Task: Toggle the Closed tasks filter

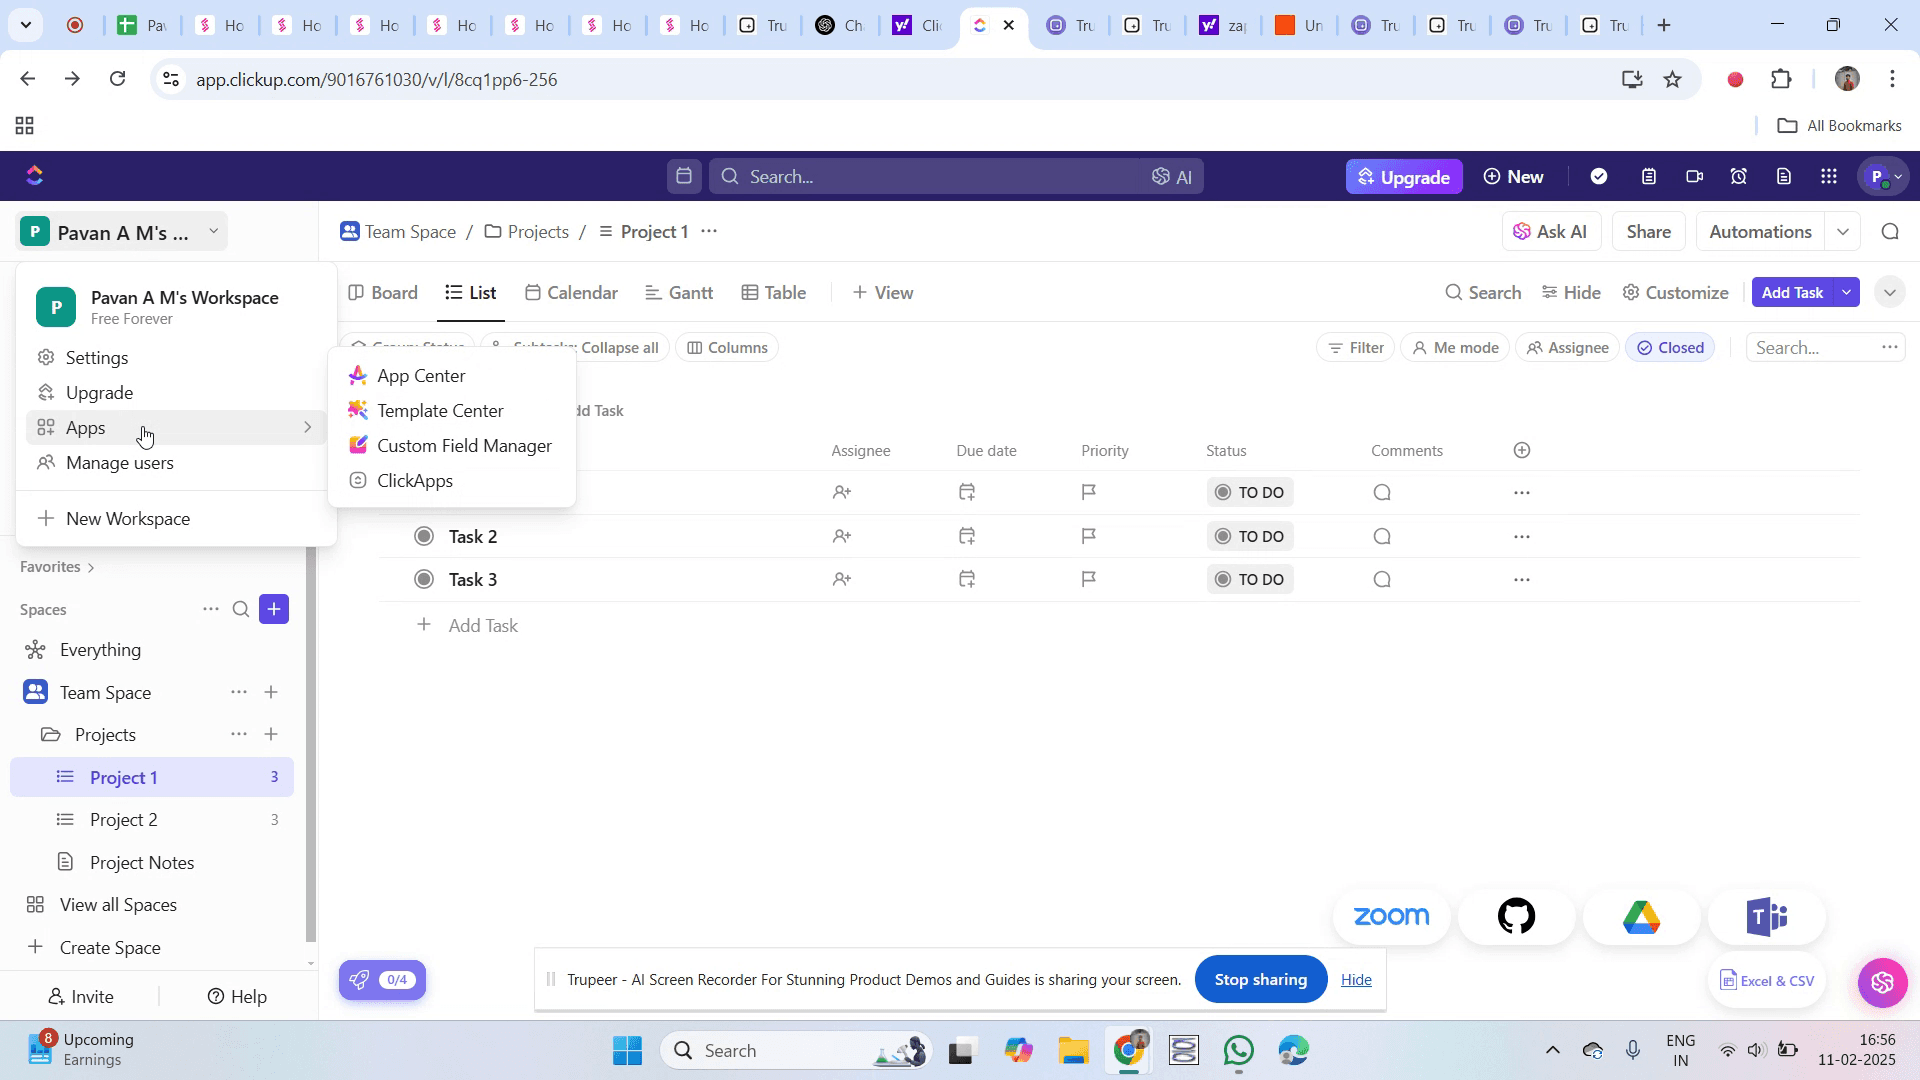Action: (x=1670, y=347)
